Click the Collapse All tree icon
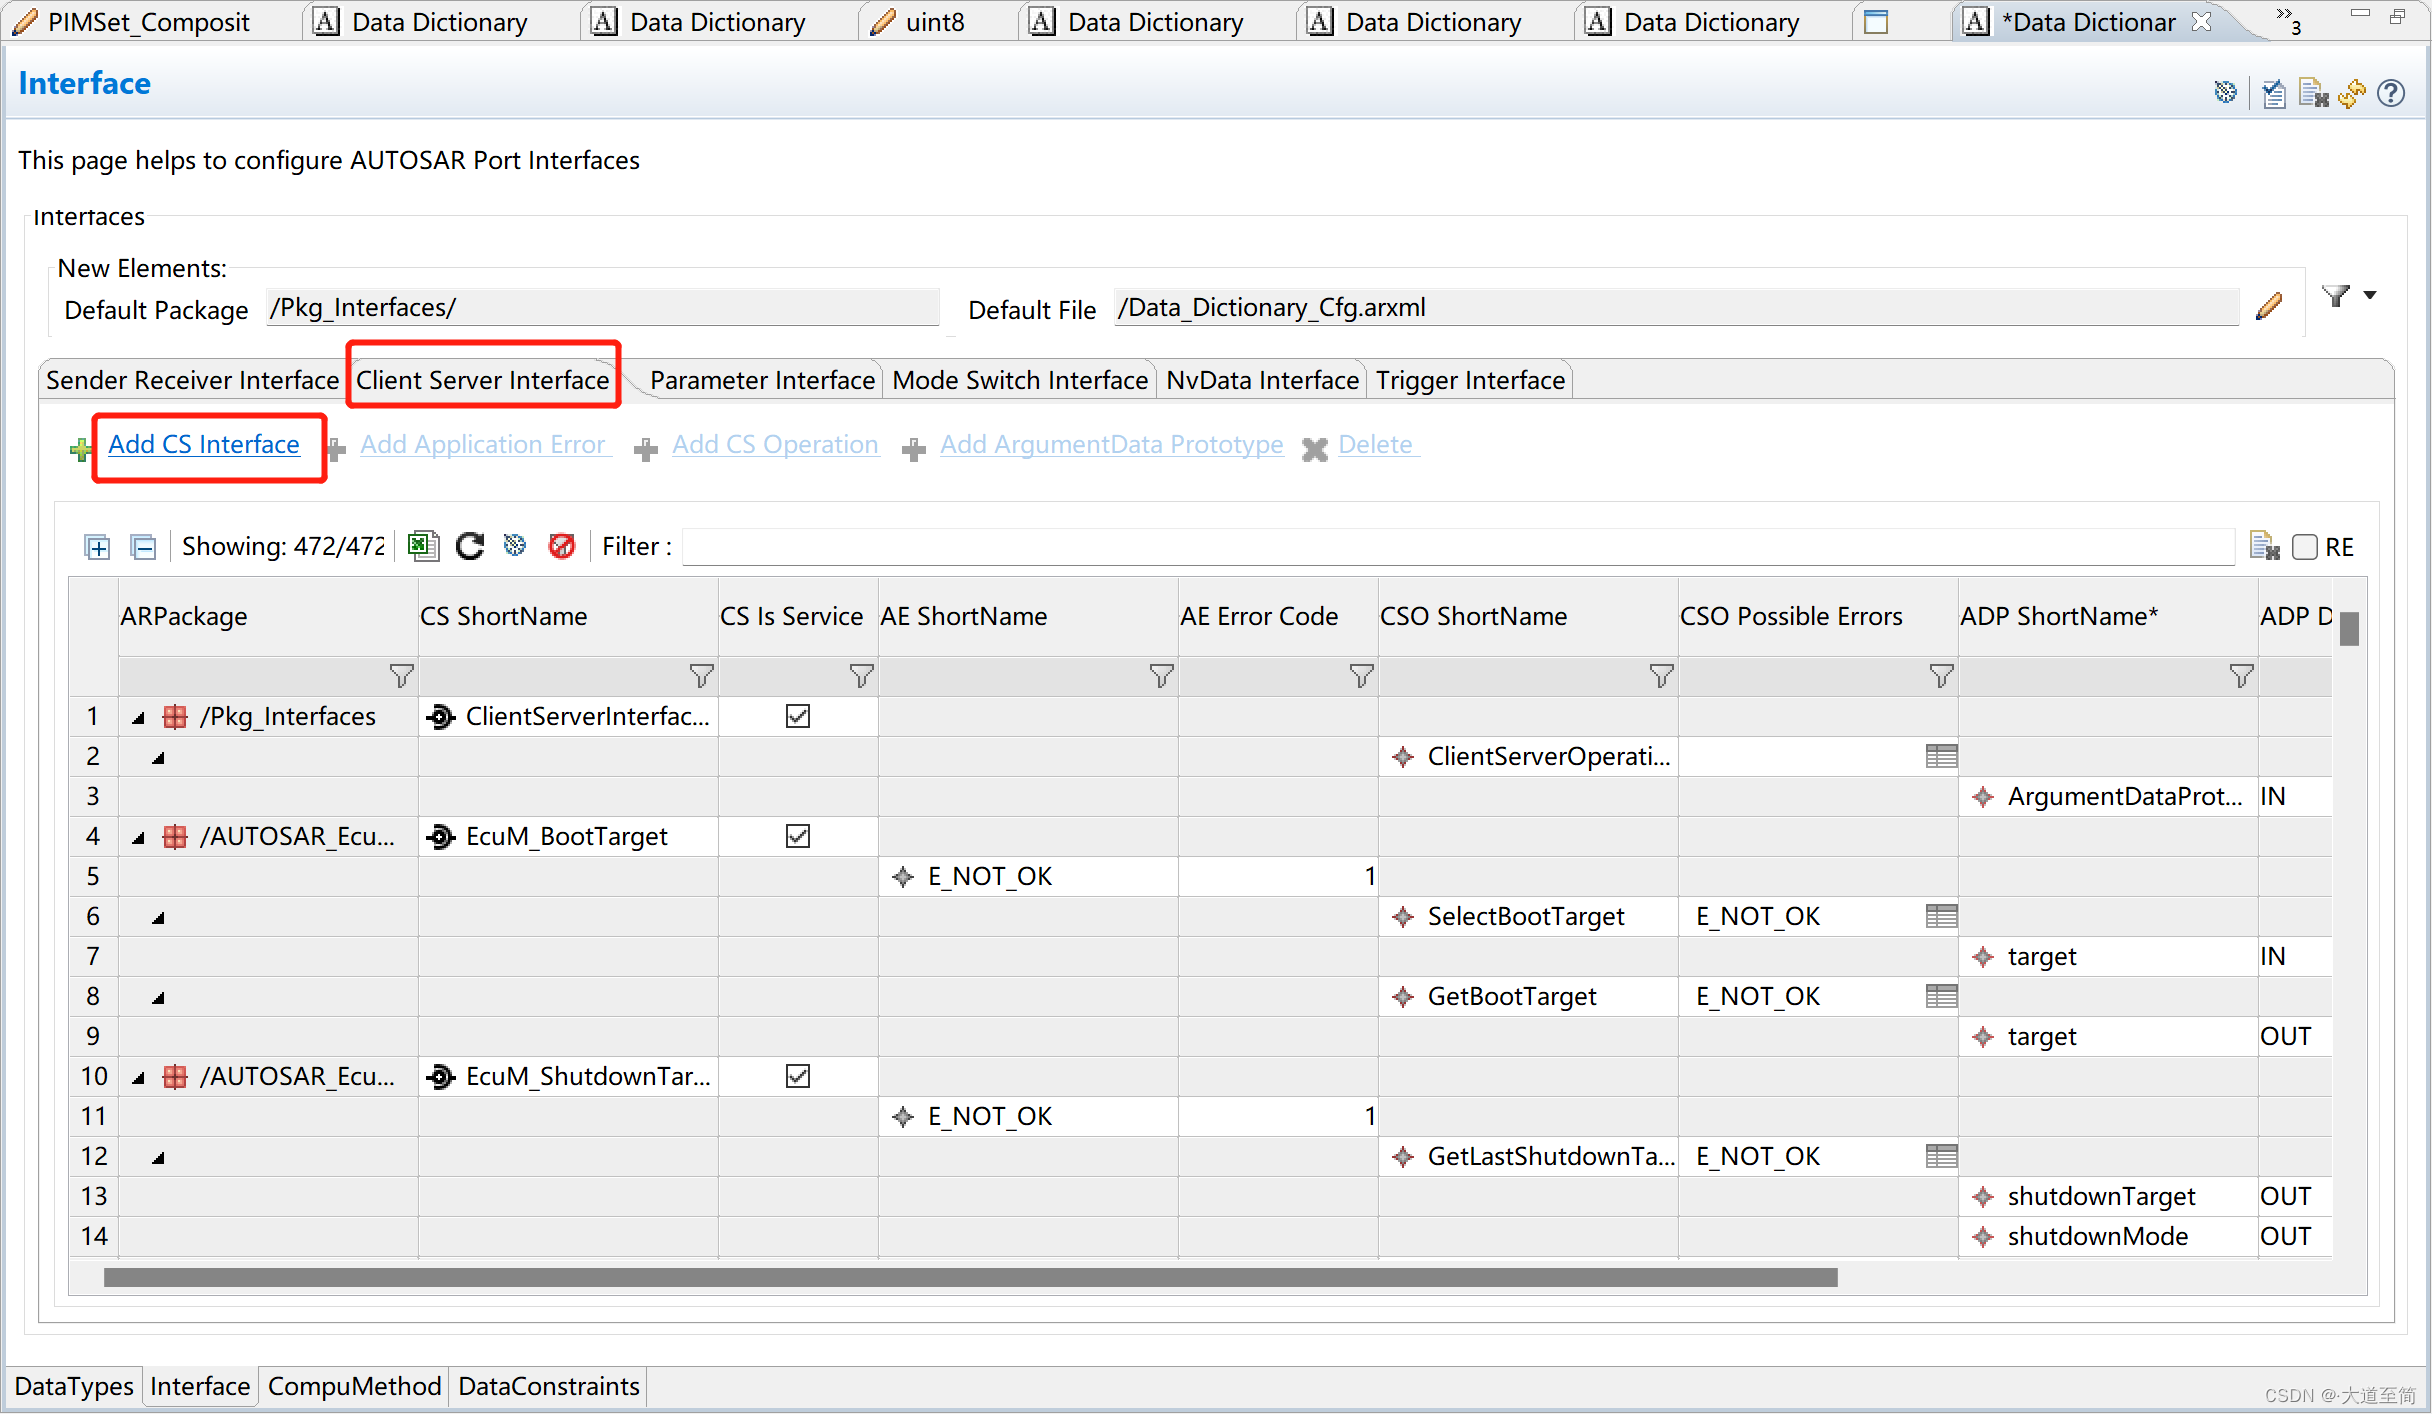This screenshot has height=1414, width=2432. 143,547
